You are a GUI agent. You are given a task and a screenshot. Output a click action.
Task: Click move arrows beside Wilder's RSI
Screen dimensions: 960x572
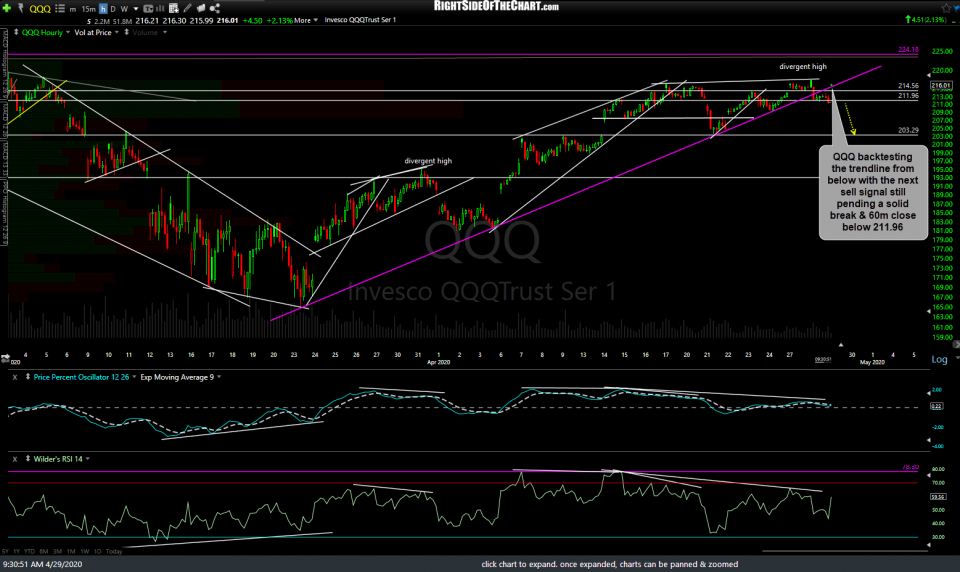click(28, 459)
